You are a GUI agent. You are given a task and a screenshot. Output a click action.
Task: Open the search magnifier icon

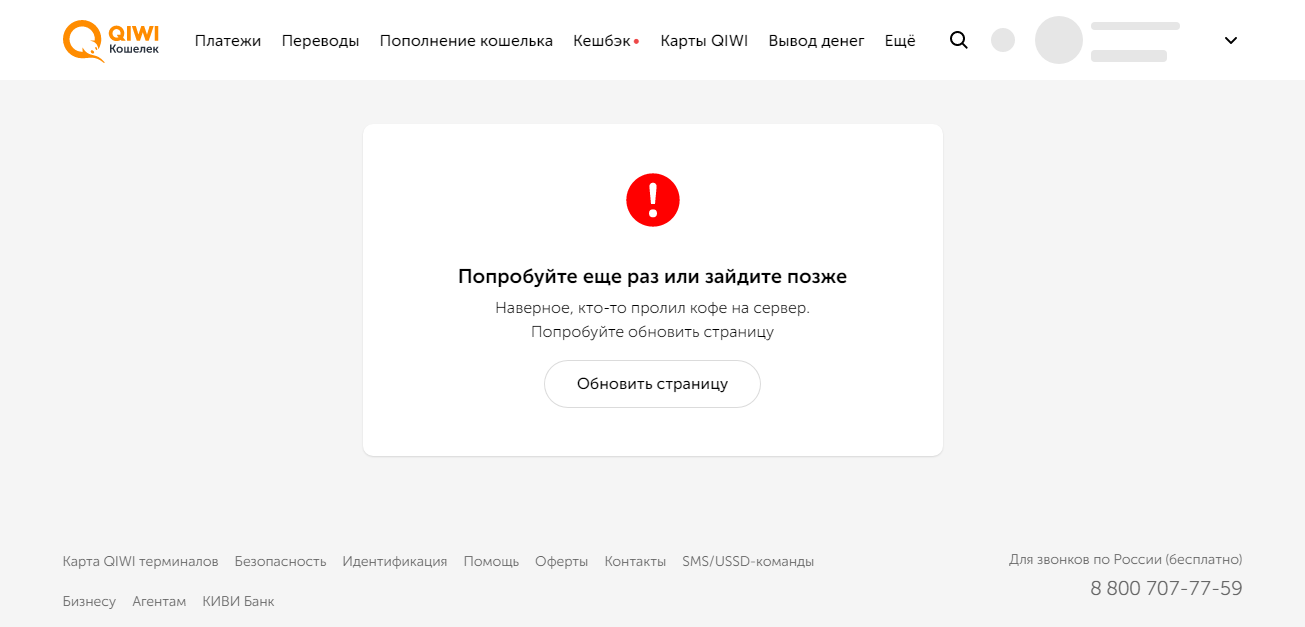pyautogui.click(x=958, y=41)
